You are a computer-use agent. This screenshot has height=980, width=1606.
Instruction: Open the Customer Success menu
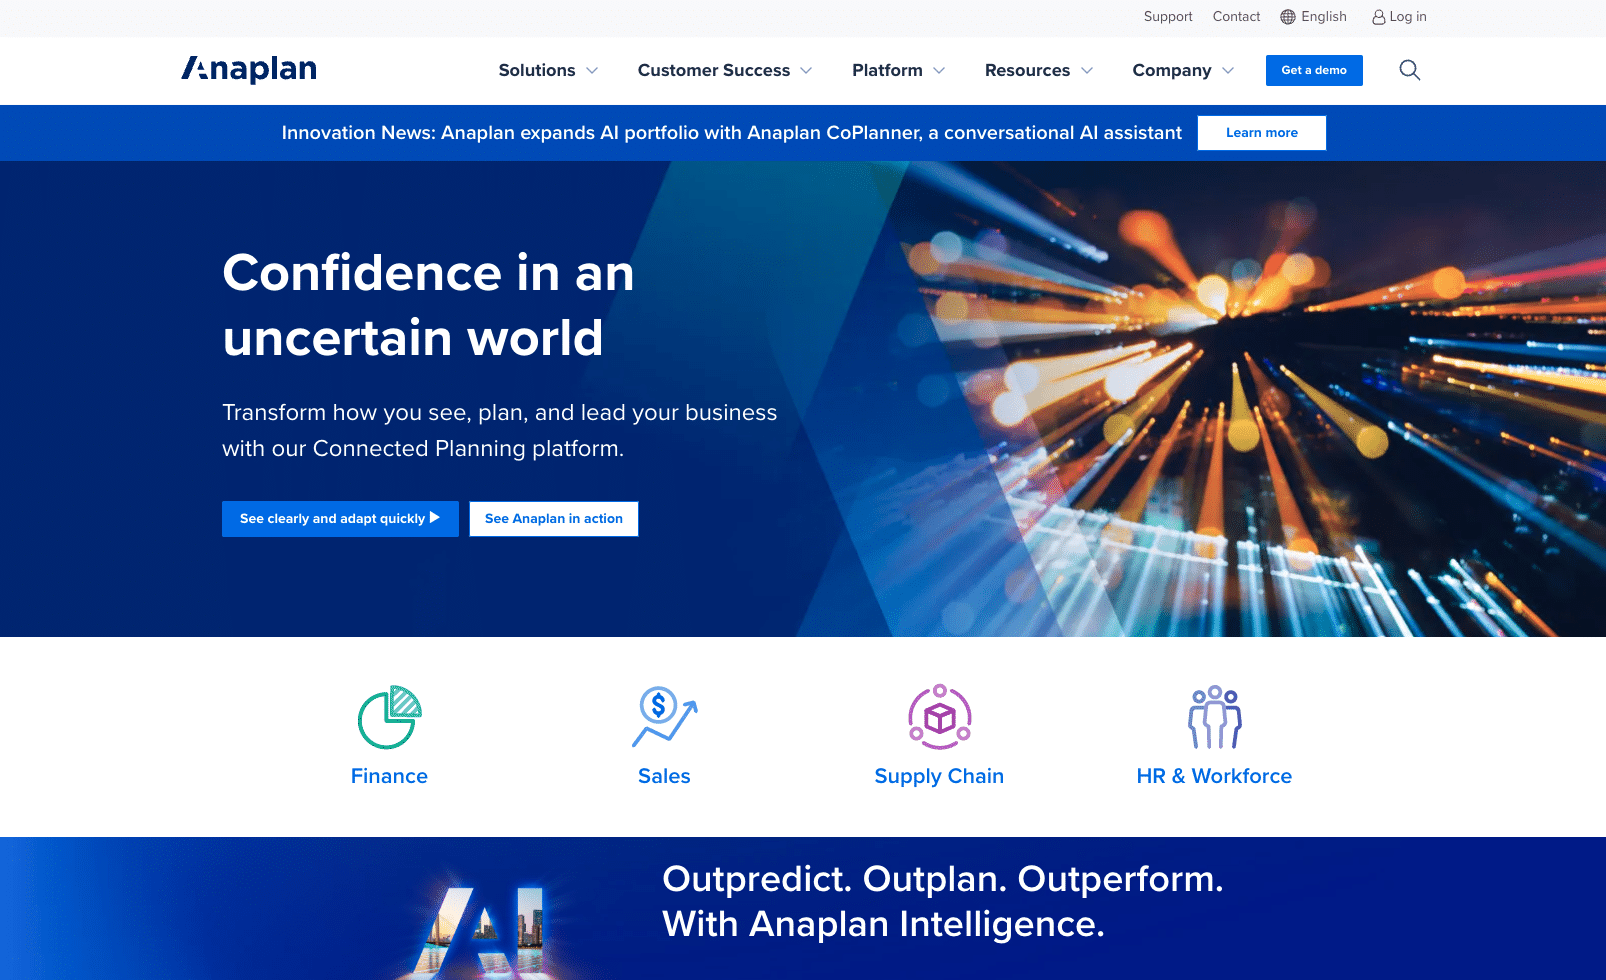(x=714, y=70)
